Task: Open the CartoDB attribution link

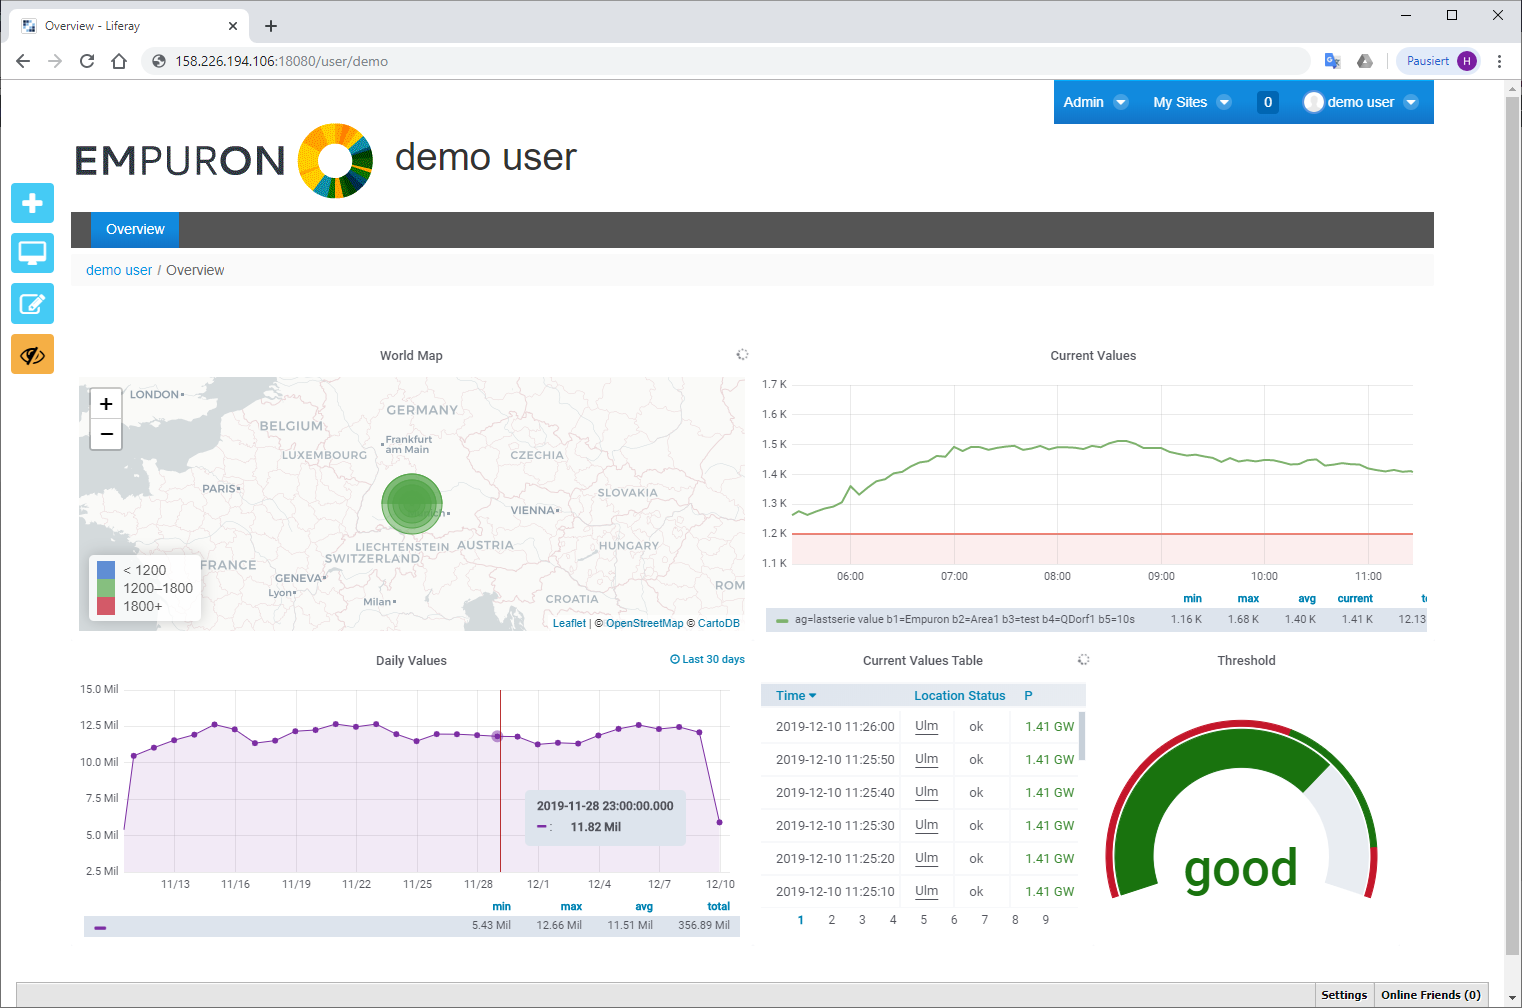Action: (718, 623)
